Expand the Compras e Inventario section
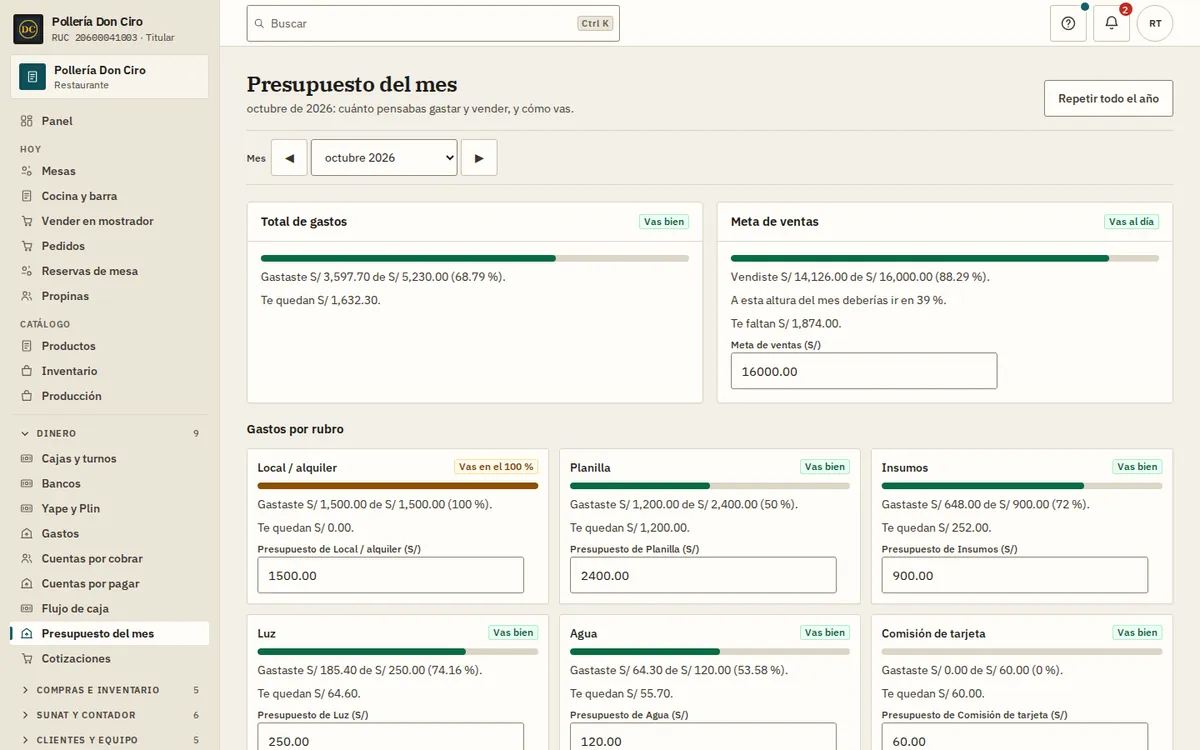This screenshot has width=1200, height=750. [x=110, y=690]
